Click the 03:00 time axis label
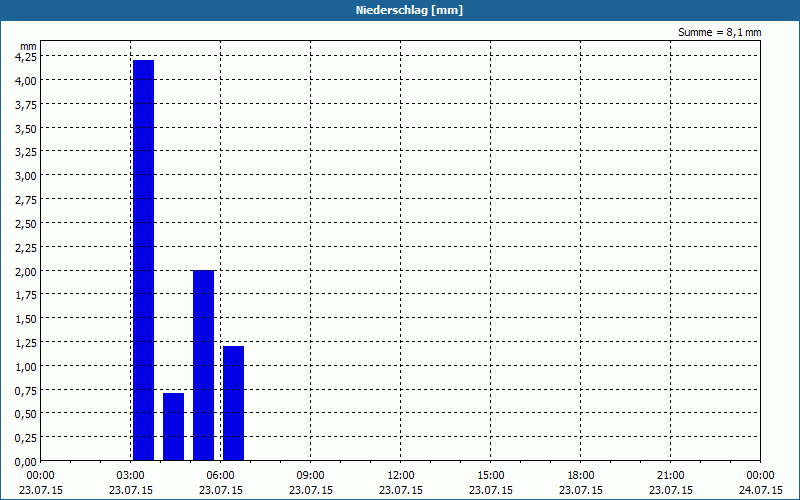800x500 pixels. pos(131,476)
